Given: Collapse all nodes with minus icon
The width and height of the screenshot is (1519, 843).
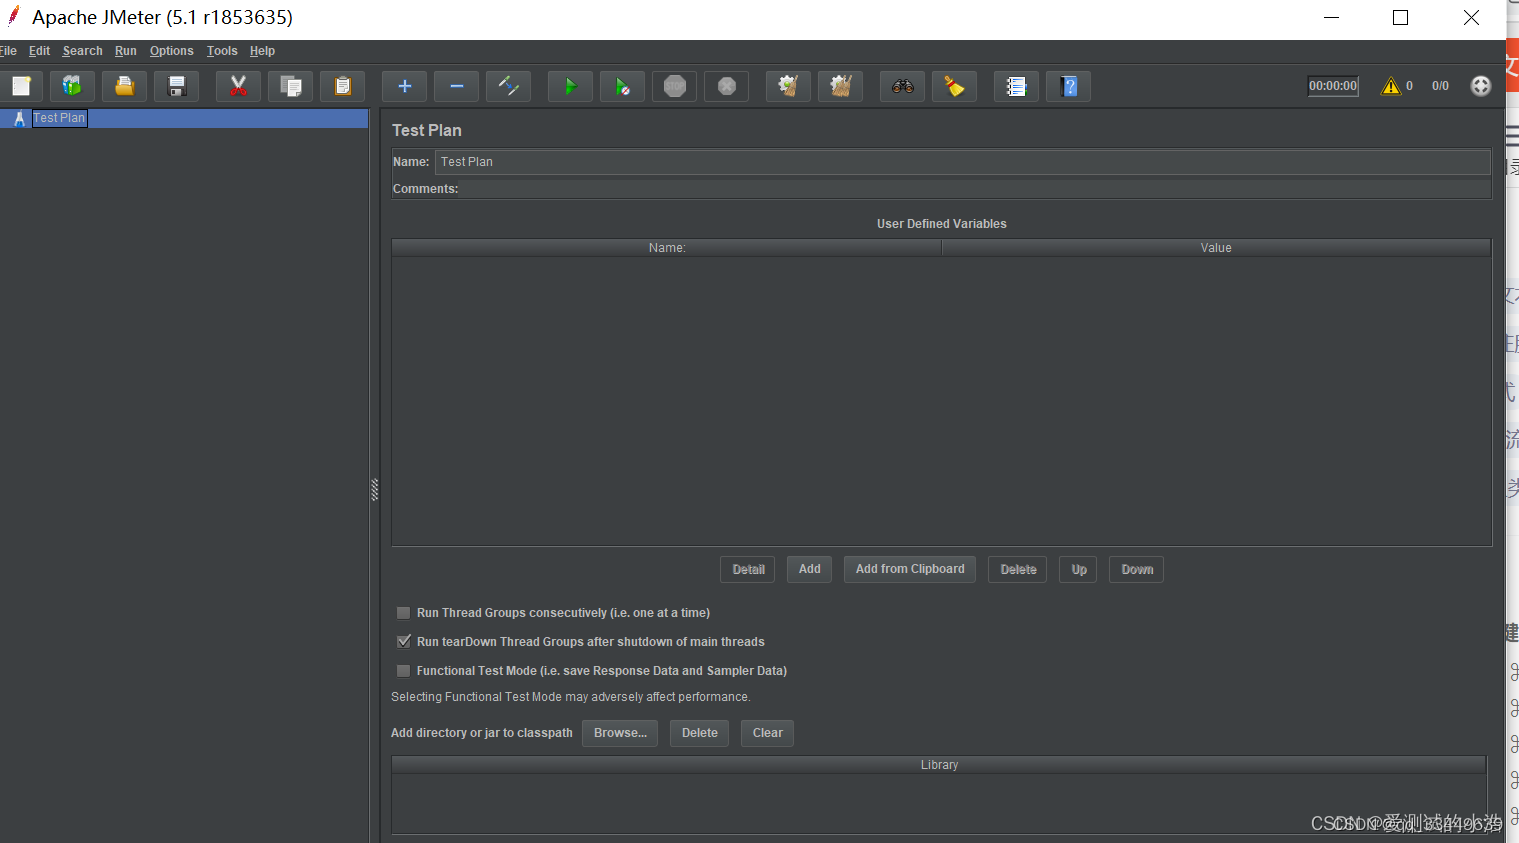Looking at the screenshot, I should (456, 86).
